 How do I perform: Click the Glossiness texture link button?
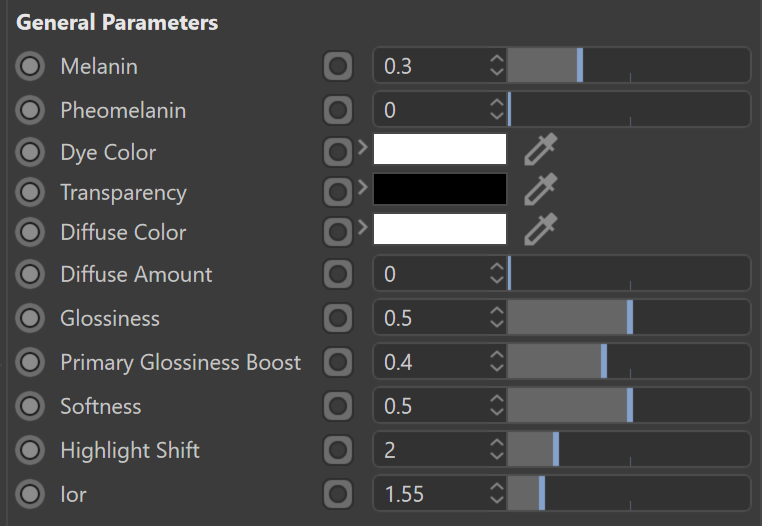click(338, 318)
